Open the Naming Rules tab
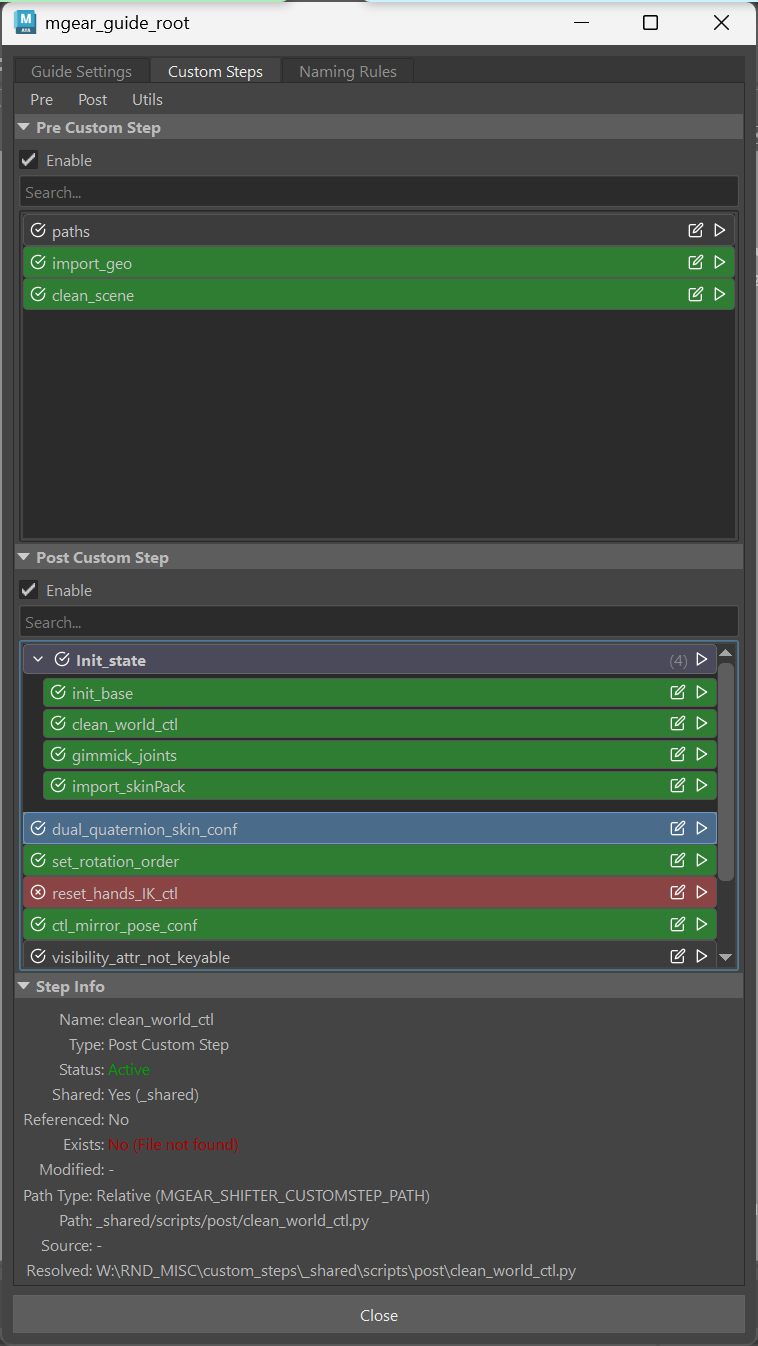758x1346 pixels. (348, 72)
